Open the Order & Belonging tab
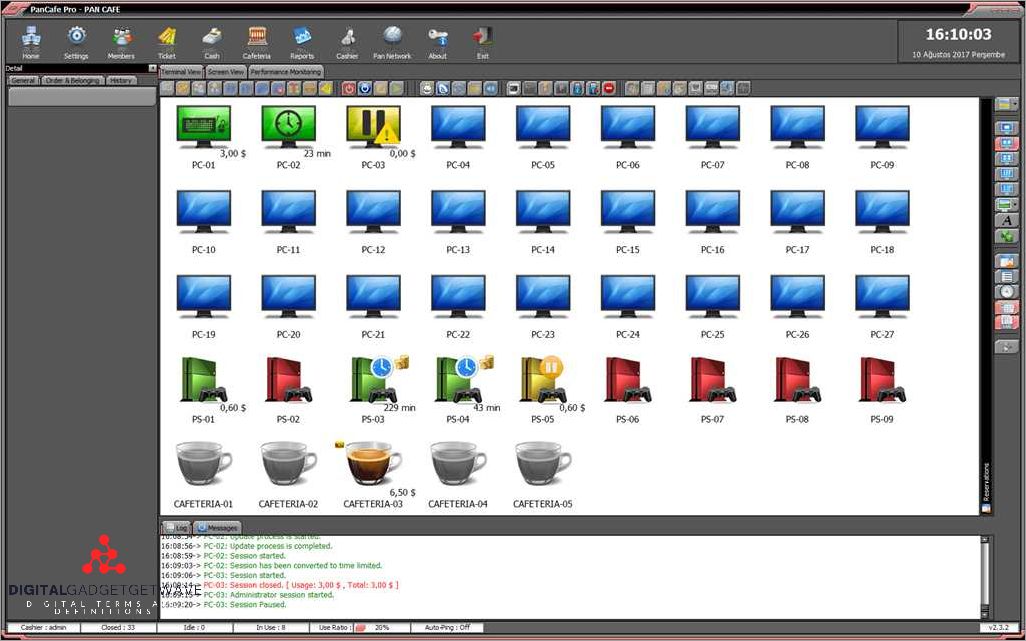 72,80
